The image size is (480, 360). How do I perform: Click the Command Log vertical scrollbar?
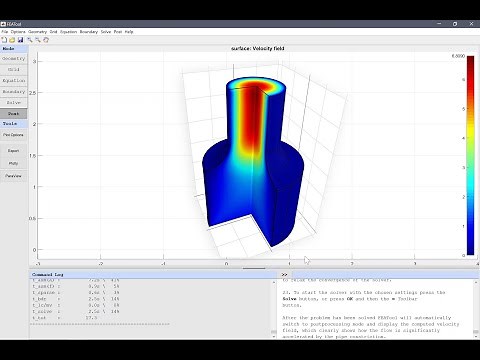tap(274, 309)
